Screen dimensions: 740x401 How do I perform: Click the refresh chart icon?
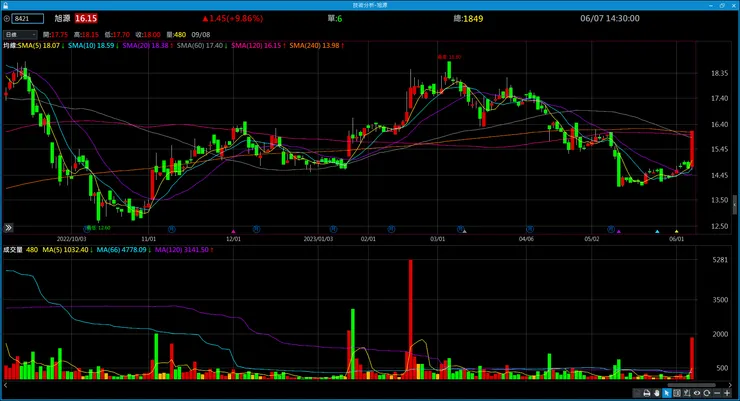(x=706, y=393)
